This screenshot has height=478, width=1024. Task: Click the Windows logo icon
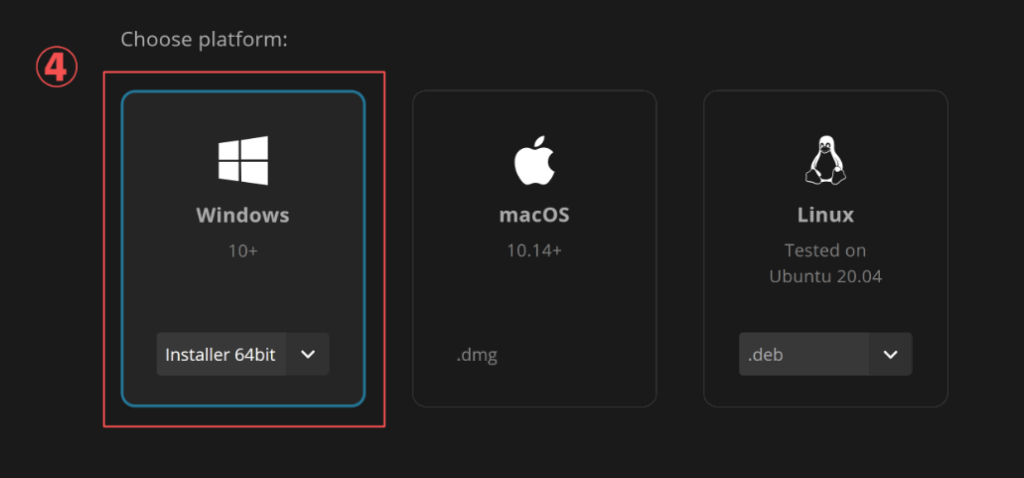243,161
